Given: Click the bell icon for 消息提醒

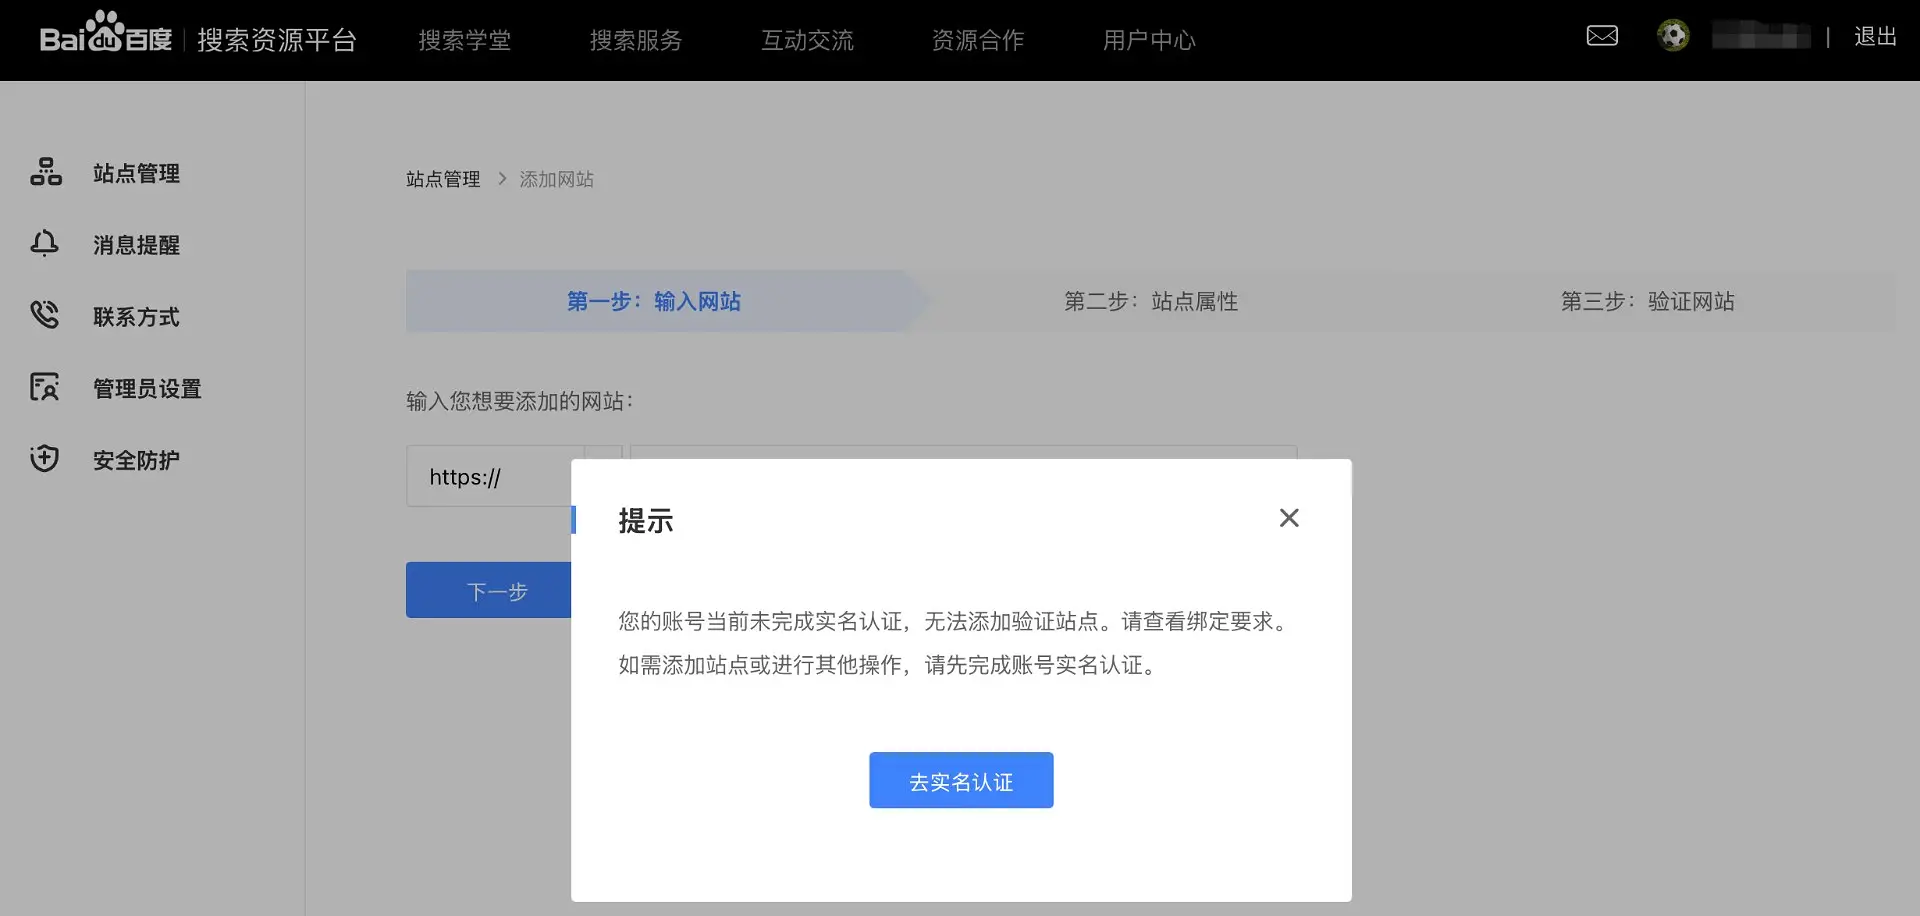Looking at the screenshot, I should 45,244.
